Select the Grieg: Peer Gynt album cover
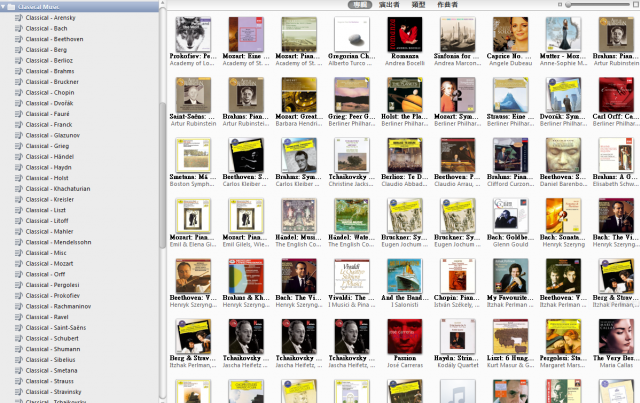This screenshot has height=403, width=640. tap(351, 95)
